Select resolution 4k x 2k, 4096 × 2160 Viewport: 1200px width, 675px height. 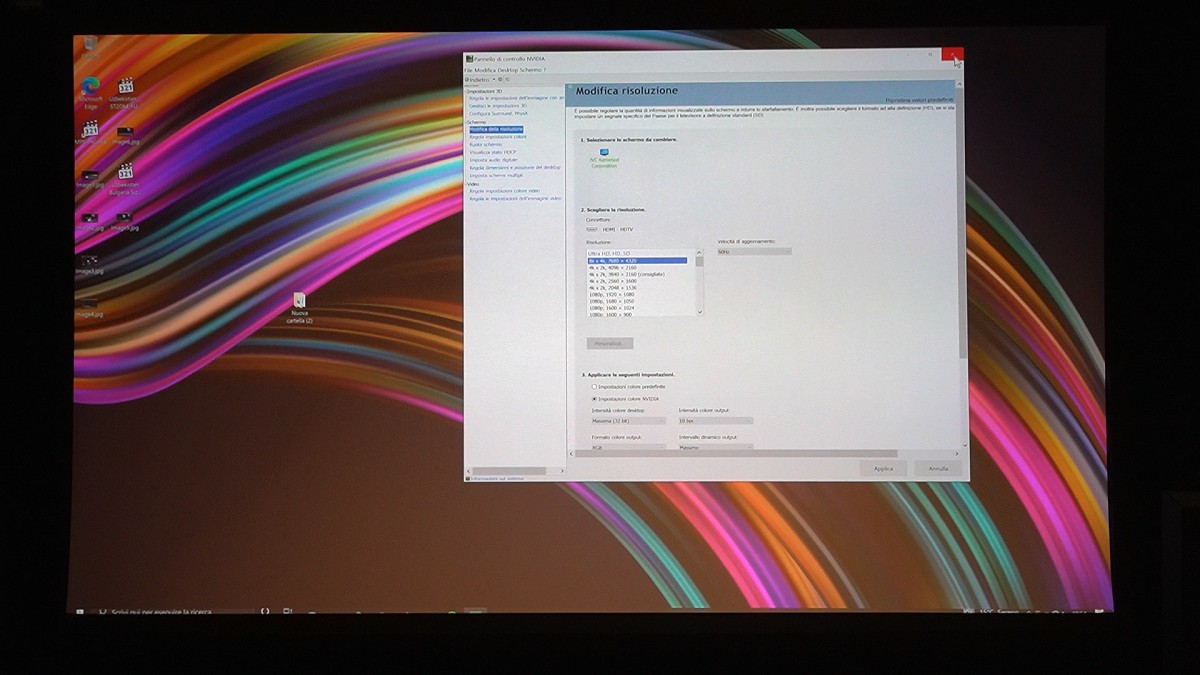coord(613,268)
